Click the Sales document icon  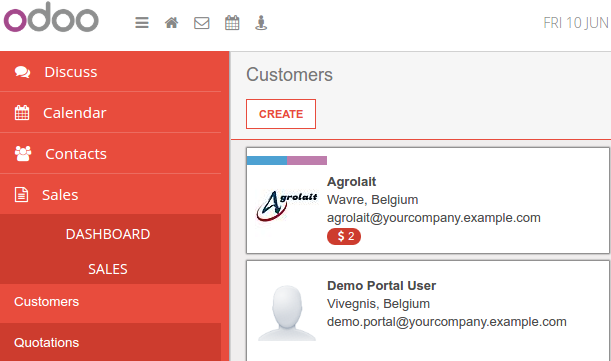point(21,195)
